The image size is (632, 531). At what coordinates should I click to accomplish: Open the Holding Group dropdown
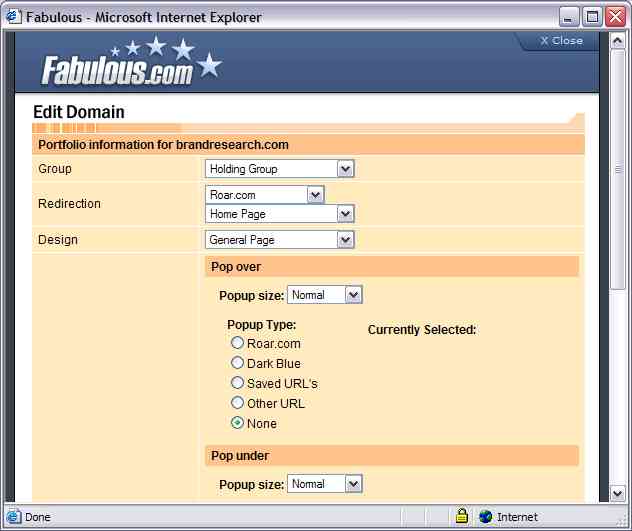point(279,169)
